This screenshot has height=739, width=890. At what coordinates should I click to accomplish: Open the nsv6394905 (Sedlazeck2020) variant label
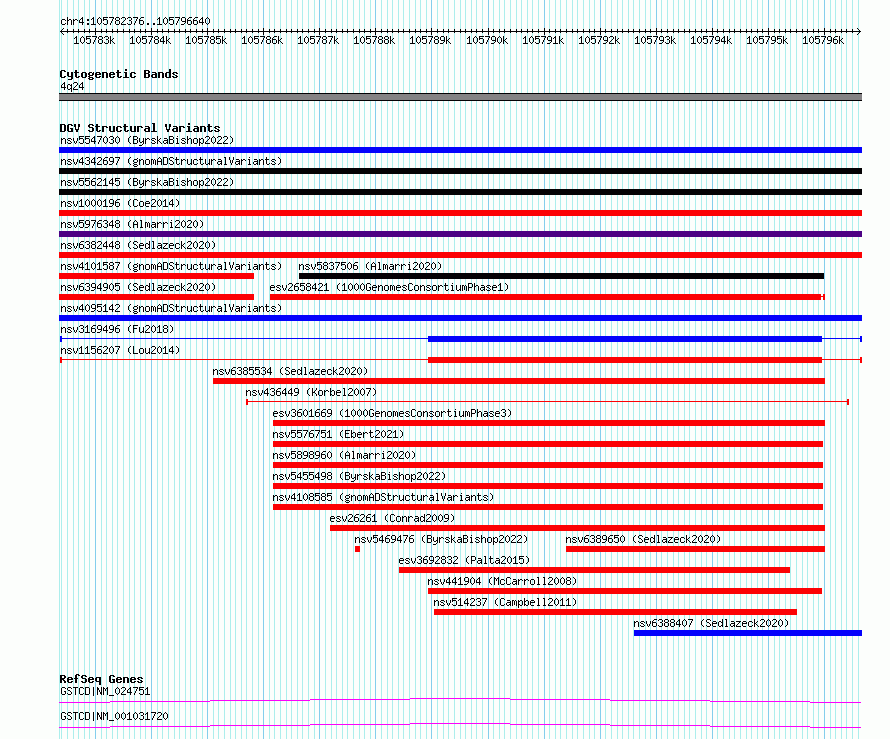pos(138,287)
